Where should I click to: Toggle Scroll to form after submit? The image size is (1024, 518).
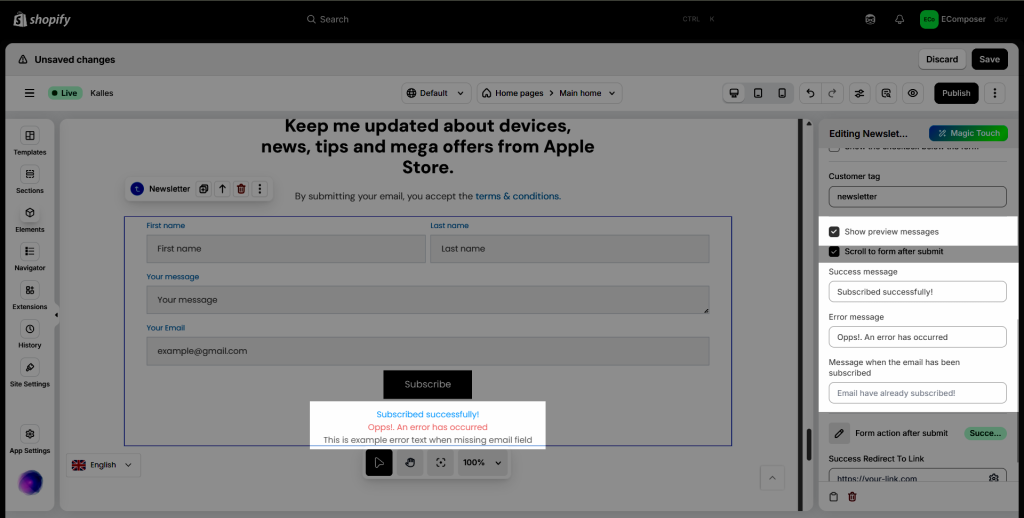coord(834,252)
